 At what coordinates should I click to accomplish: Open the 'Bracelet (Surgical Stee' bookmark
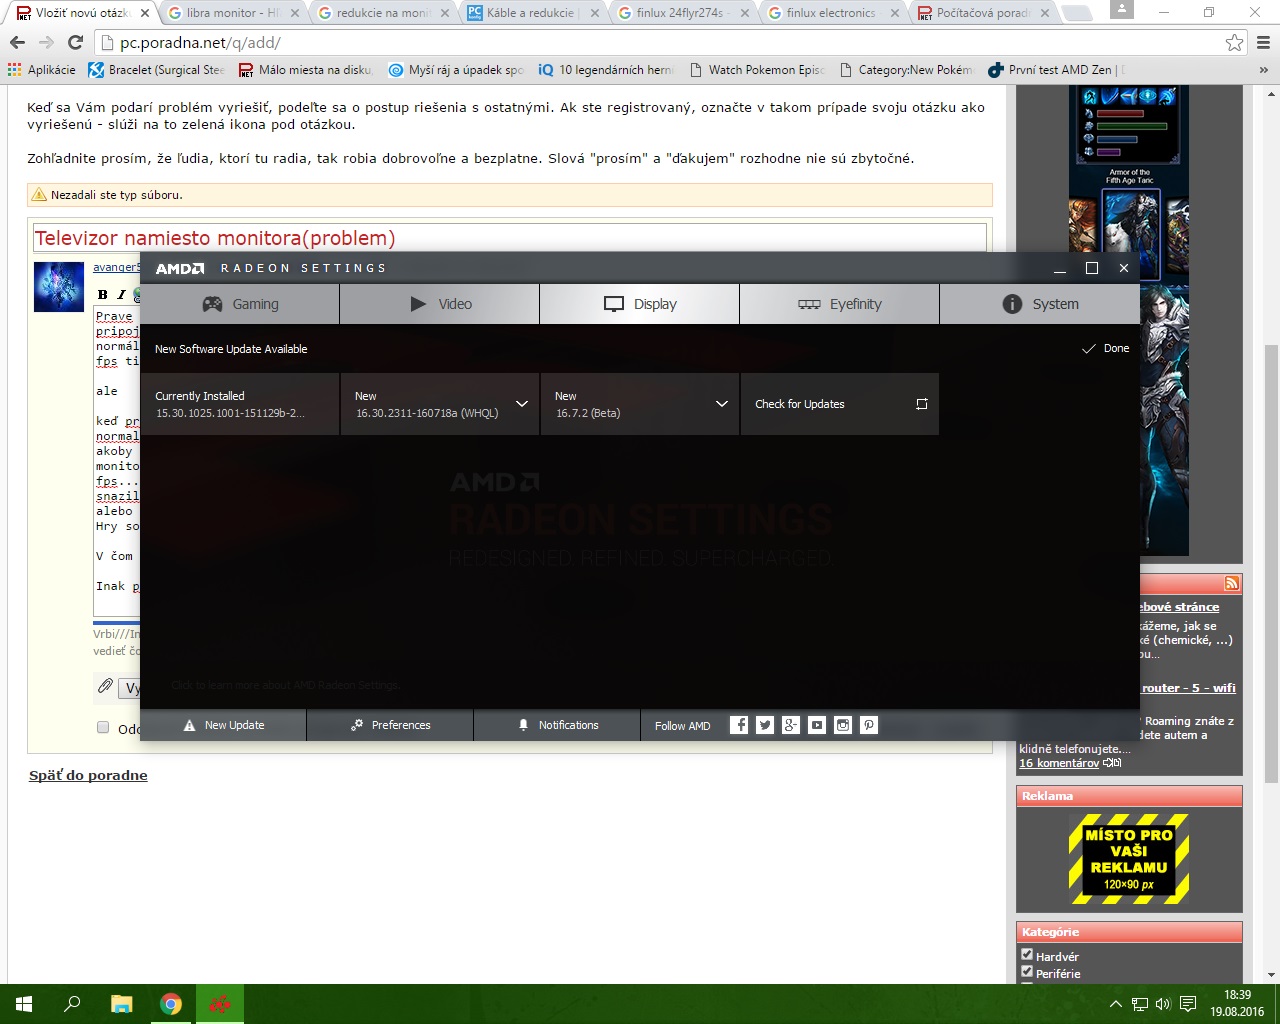157,70
